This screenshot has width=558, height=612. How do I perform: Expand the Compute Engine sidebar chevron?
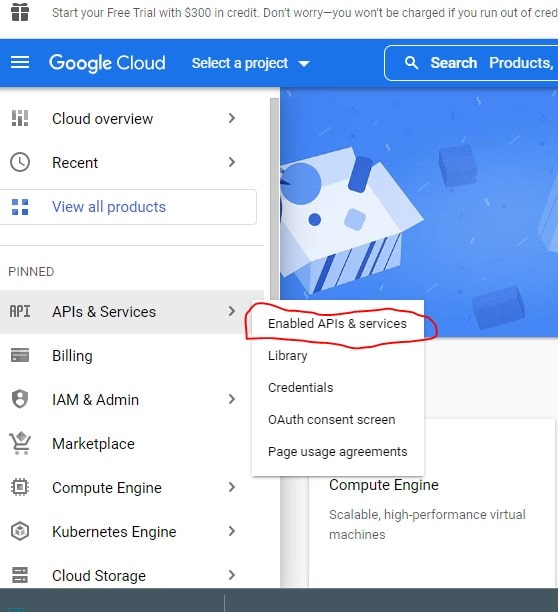coord(232,487)
